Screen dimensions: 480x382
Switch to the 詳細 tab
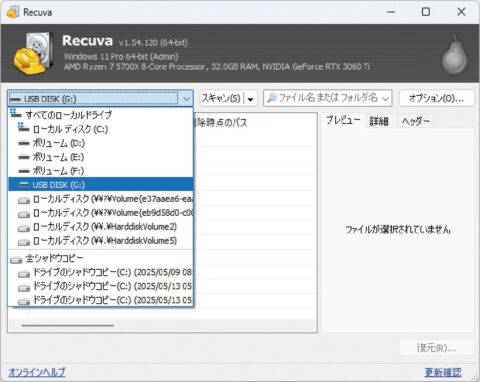coord(379,121)
